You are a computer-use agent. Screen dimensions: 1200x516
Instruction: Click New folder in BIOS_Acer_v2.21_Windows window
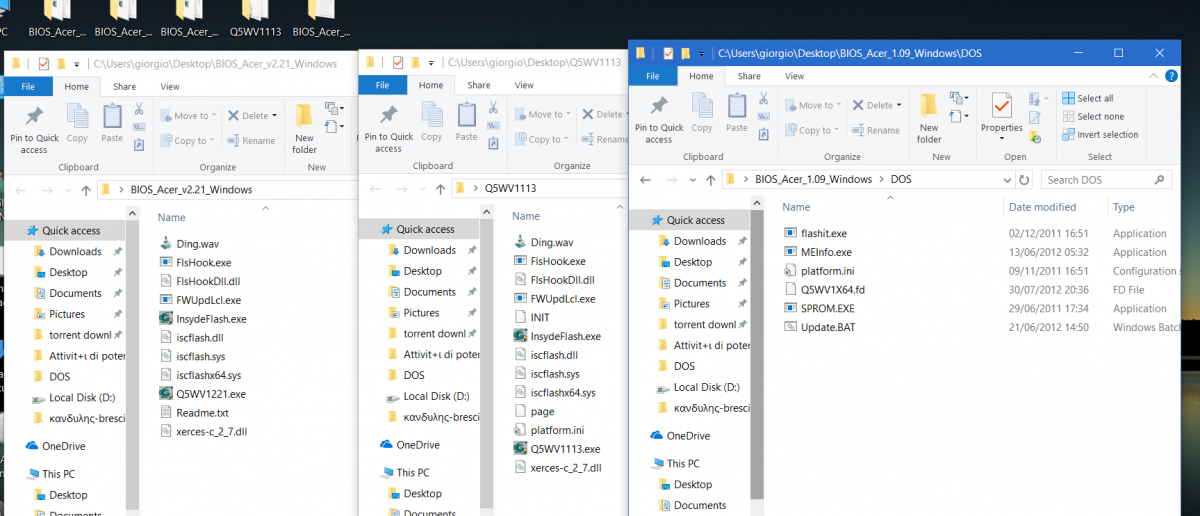pos(304,127)
